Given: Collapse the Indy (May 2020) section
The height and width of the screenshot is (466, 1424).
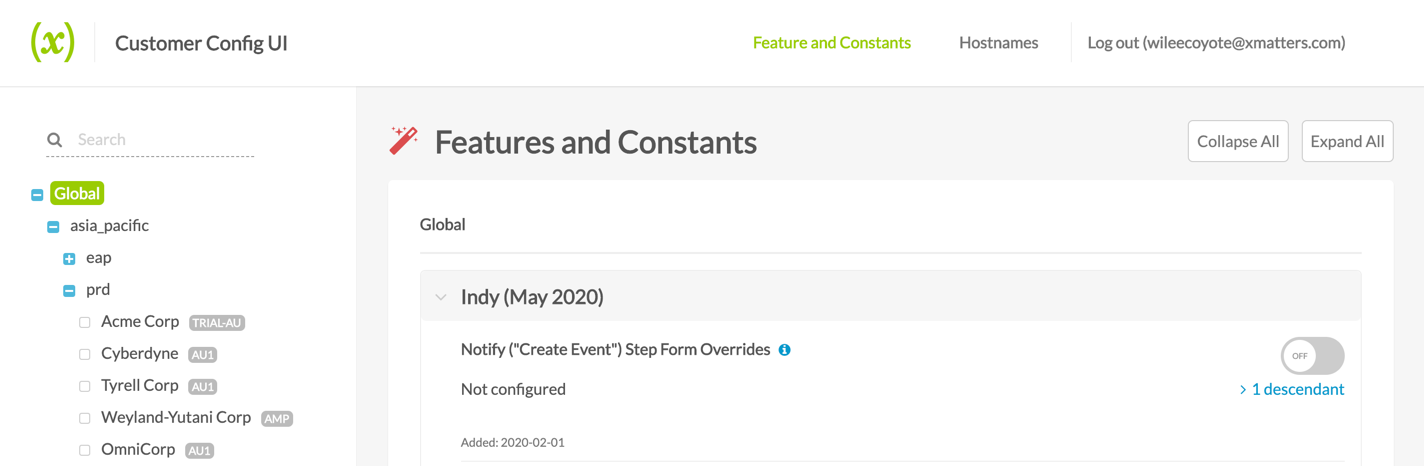Looking at the screenshot, I should (x=441, y=297).
